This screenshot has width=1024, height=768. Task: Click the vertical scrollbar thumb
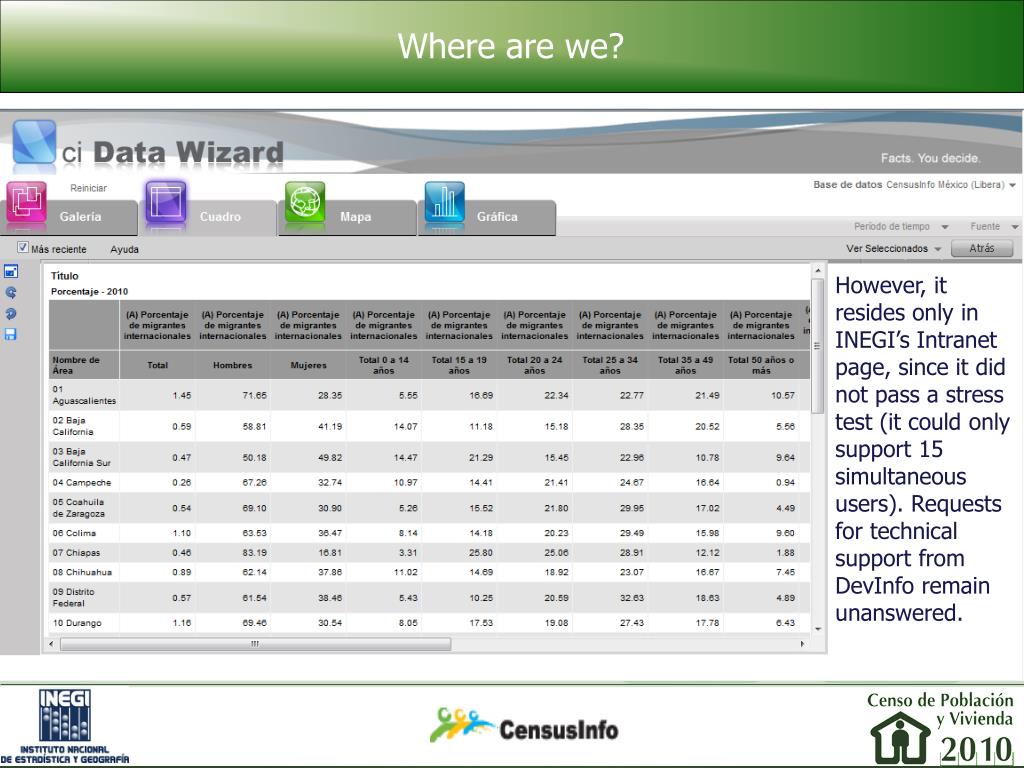point(817,346)
